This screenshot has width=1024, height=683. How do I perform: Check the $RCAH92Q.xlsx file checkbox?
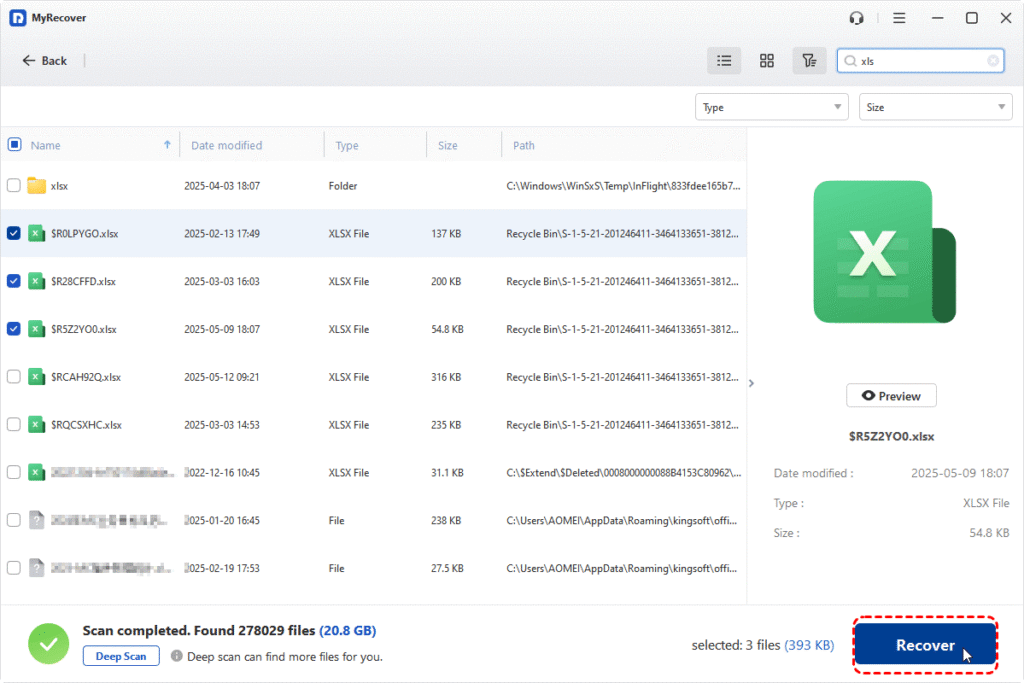14,377
